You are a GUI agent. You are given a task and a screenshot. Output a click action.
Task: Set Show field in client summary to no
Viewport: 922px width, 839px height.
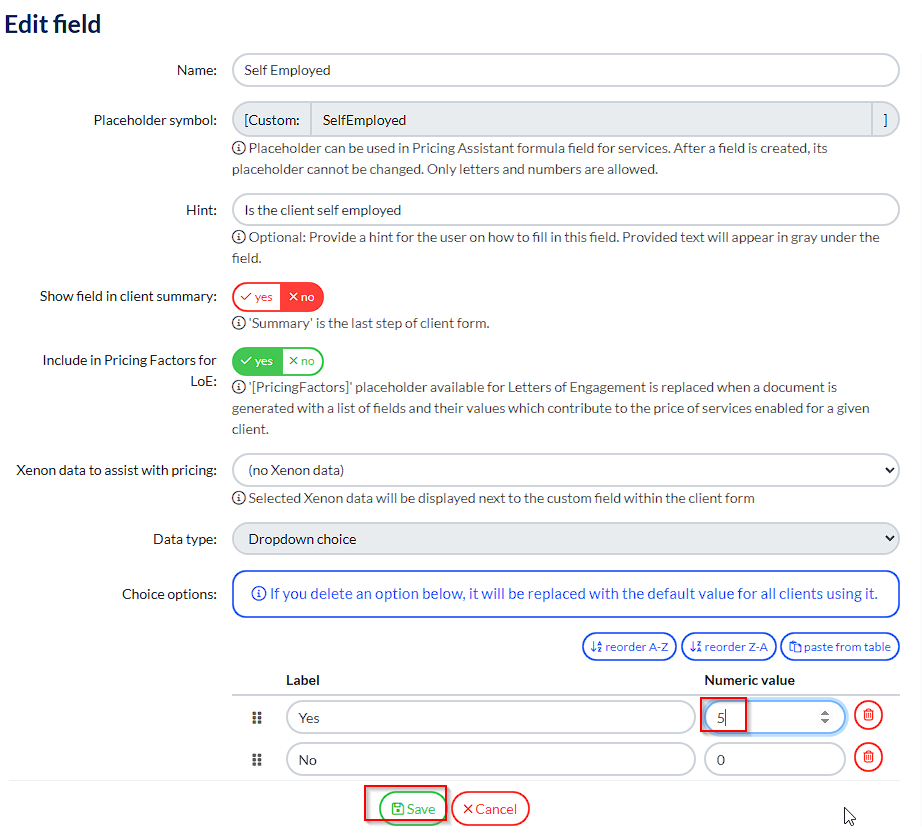point(301,297)
